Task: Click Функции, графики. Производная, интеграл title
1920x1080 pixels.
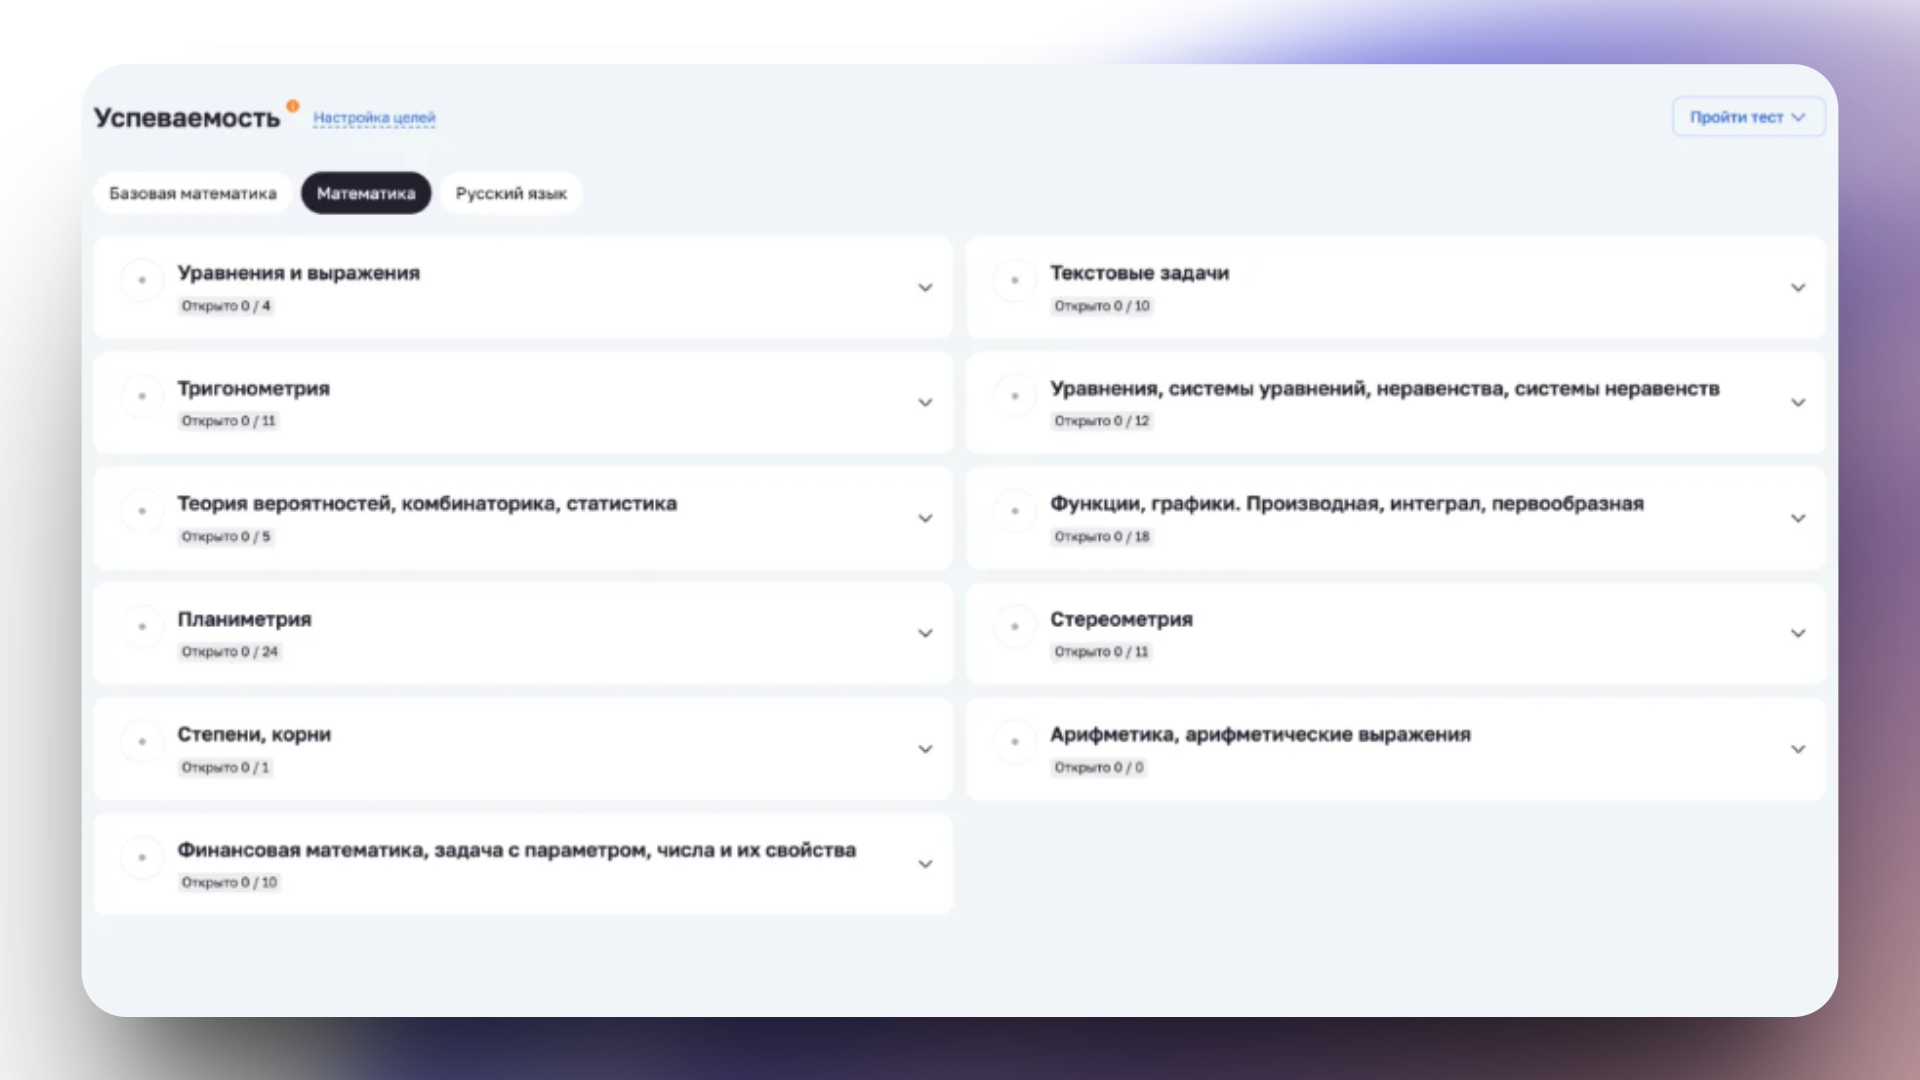Action: 1347,504
